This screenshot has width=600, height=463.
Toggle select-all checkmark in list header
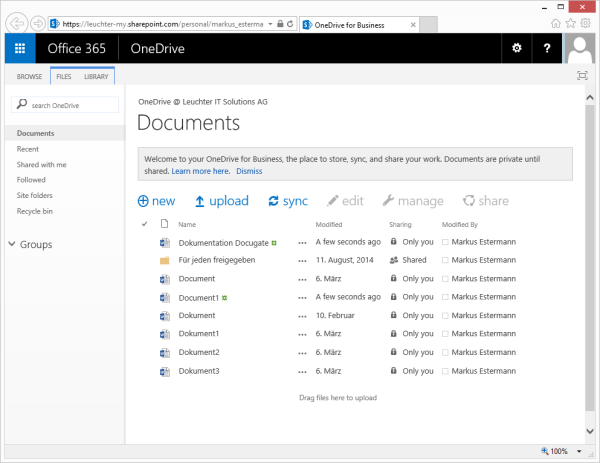144,224
